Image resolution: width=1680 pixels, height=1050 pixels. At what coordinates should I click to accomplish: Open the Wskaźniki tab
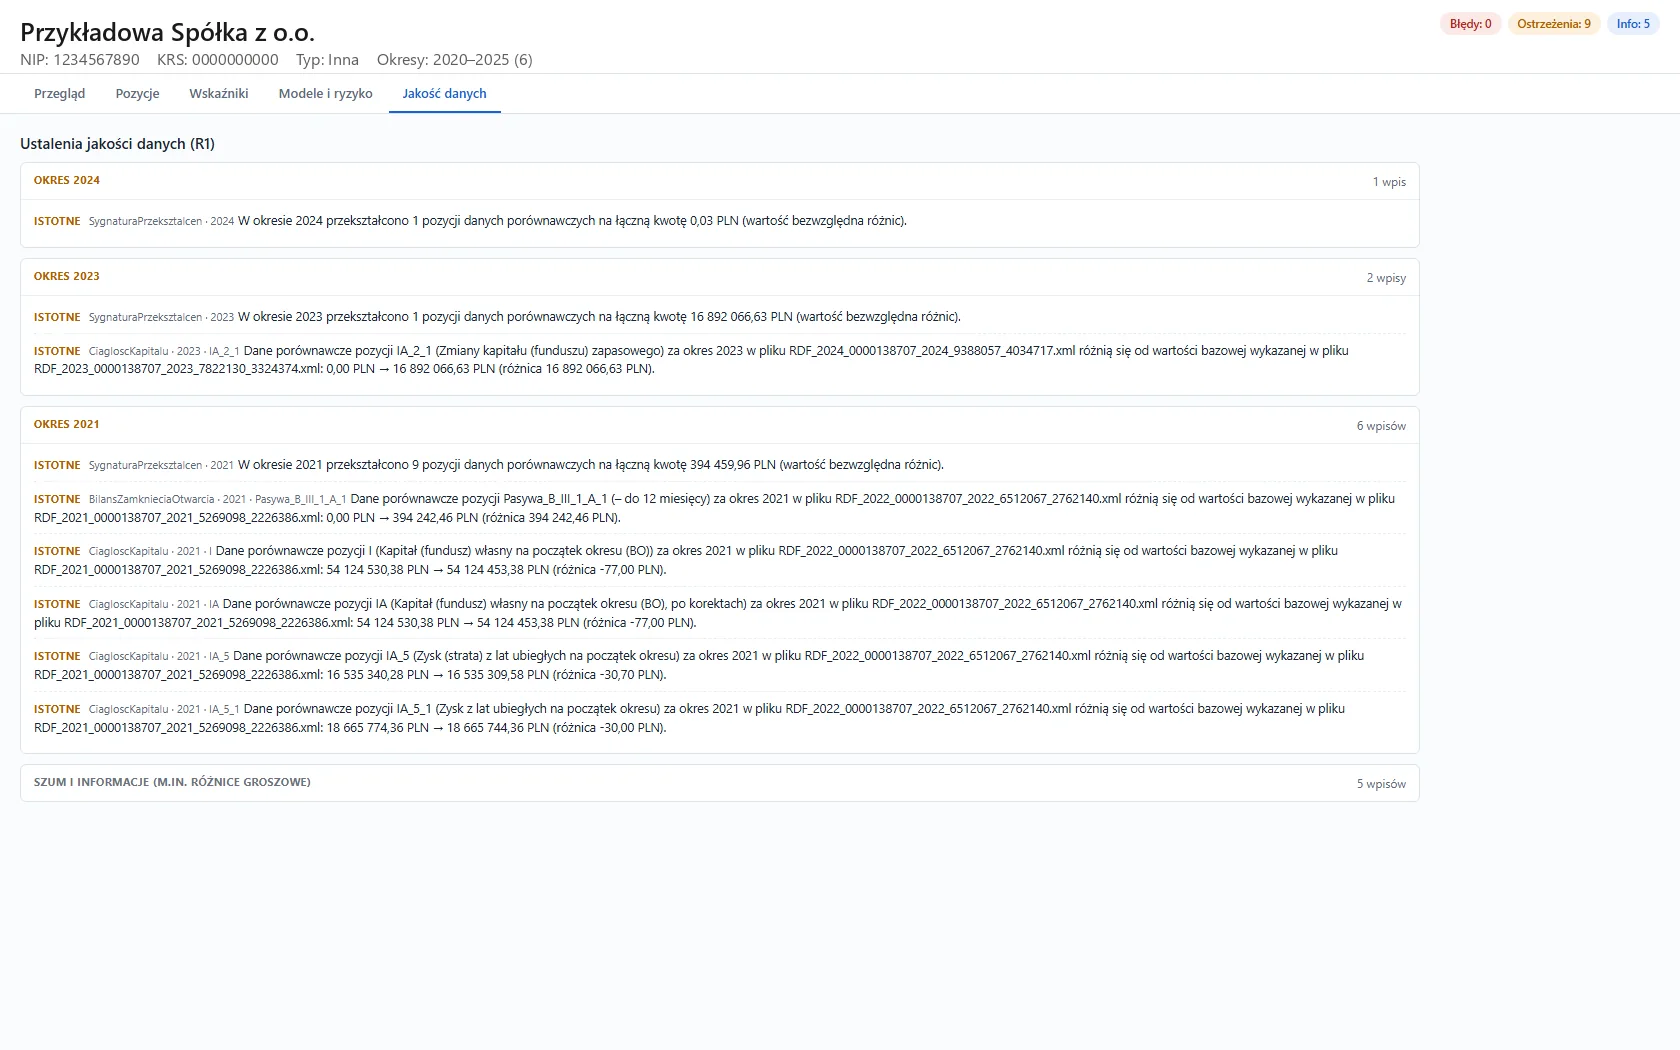[x=218, y=93]
